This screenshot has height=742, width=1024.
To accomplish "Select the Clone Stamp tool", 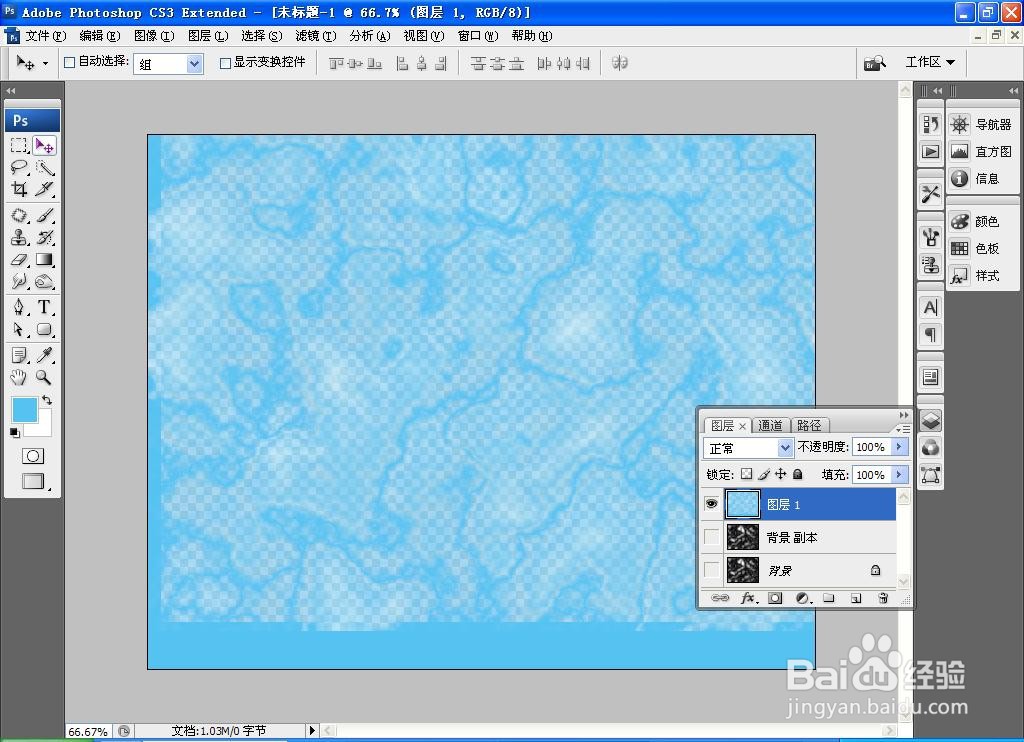I will [19, 237].
